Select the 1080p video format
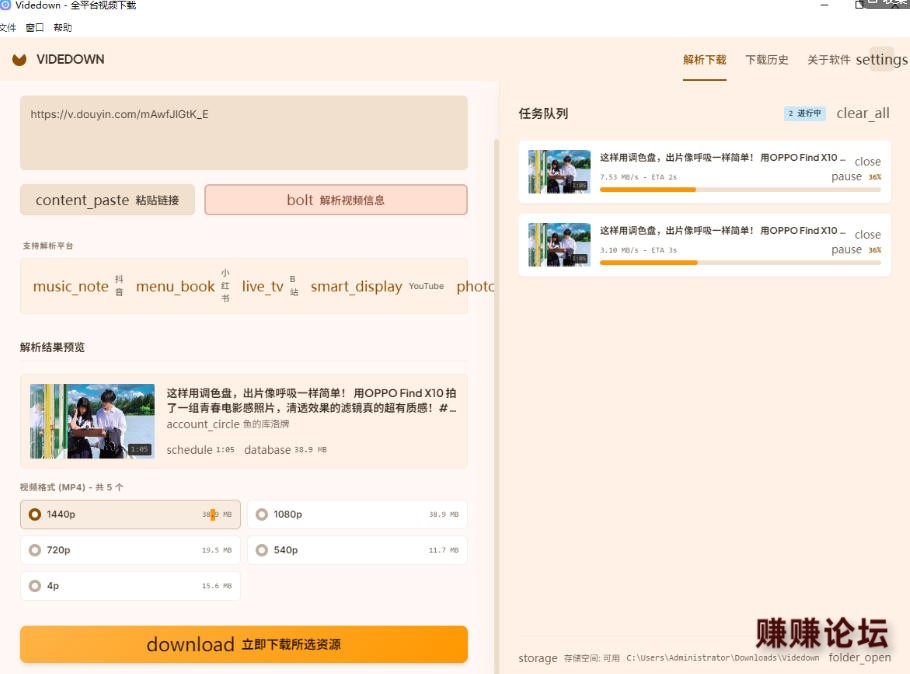This screenshot has width=910, height=674. (x=357, y=514)
